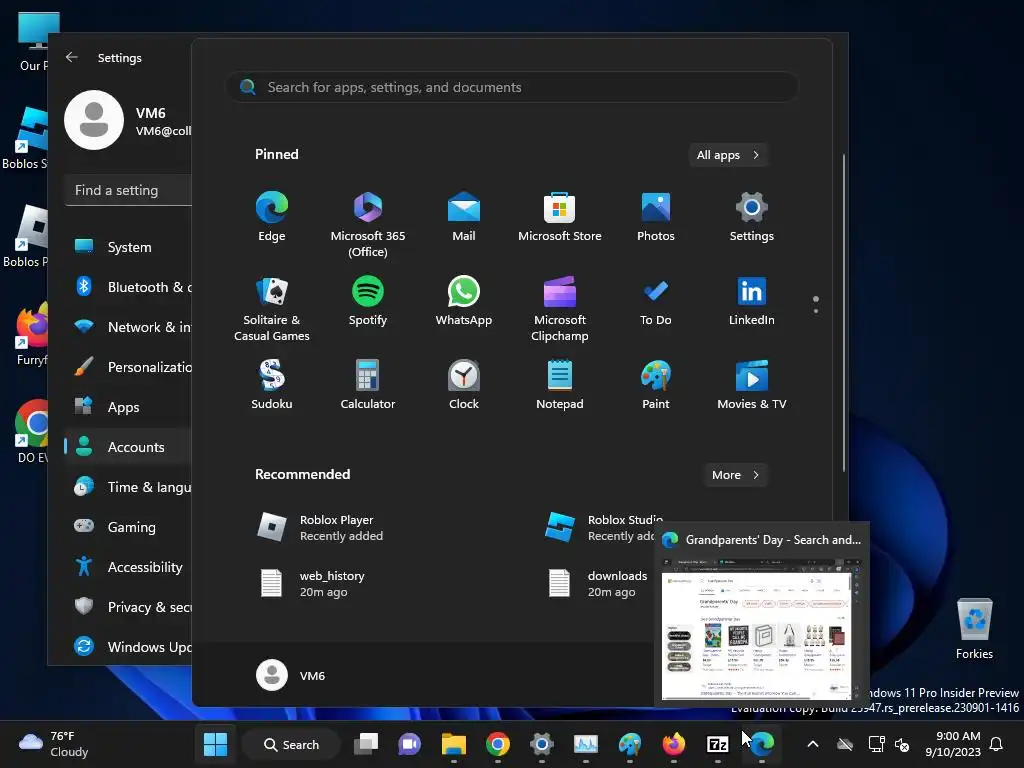Image resolution: width=1024 pixels, height=768 pixels.
Task: Open Network & internet settings category
Action: click(x=129, y=327)
